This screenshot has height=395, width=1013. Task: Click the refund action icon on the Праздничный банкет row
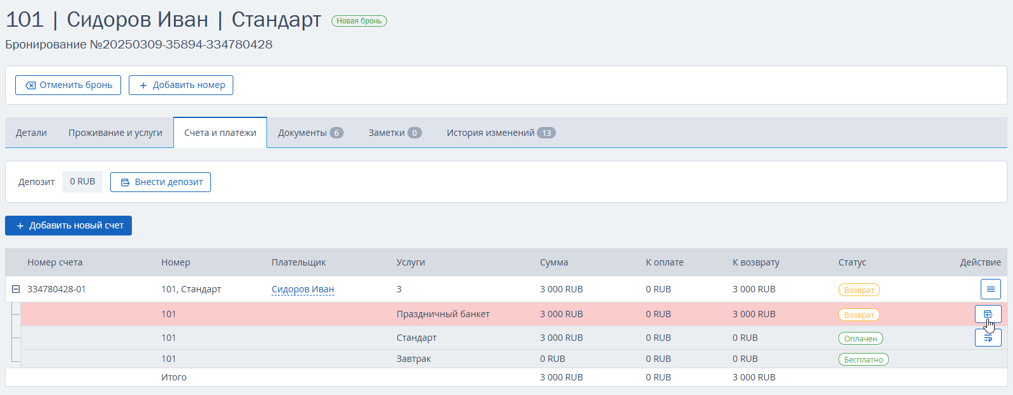click(988, 314)
